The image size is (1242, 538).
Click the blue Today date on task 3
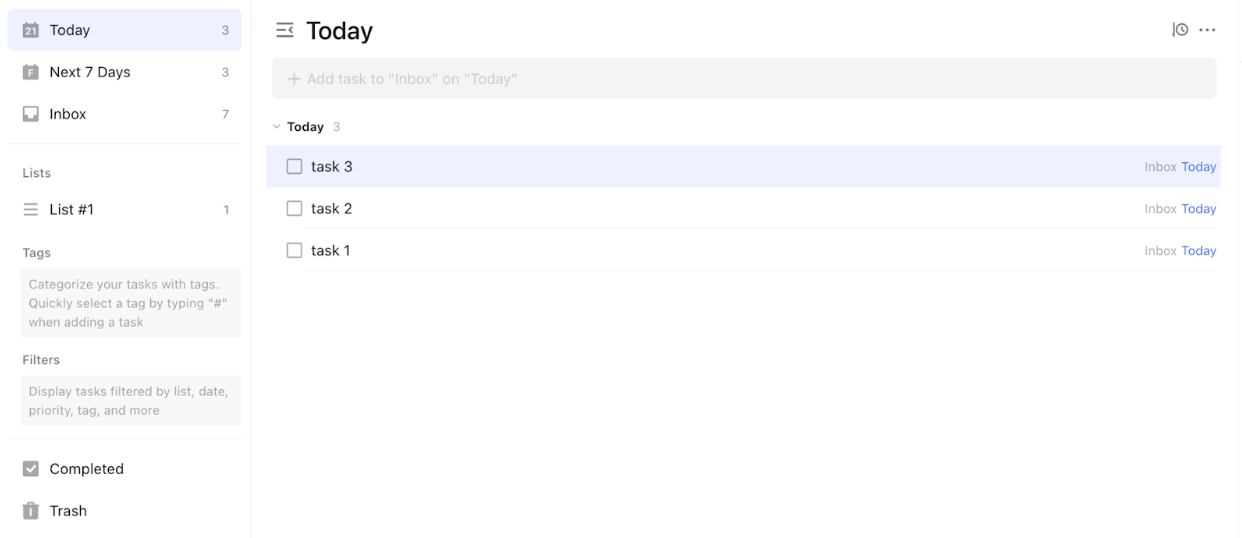(1199, 167)
